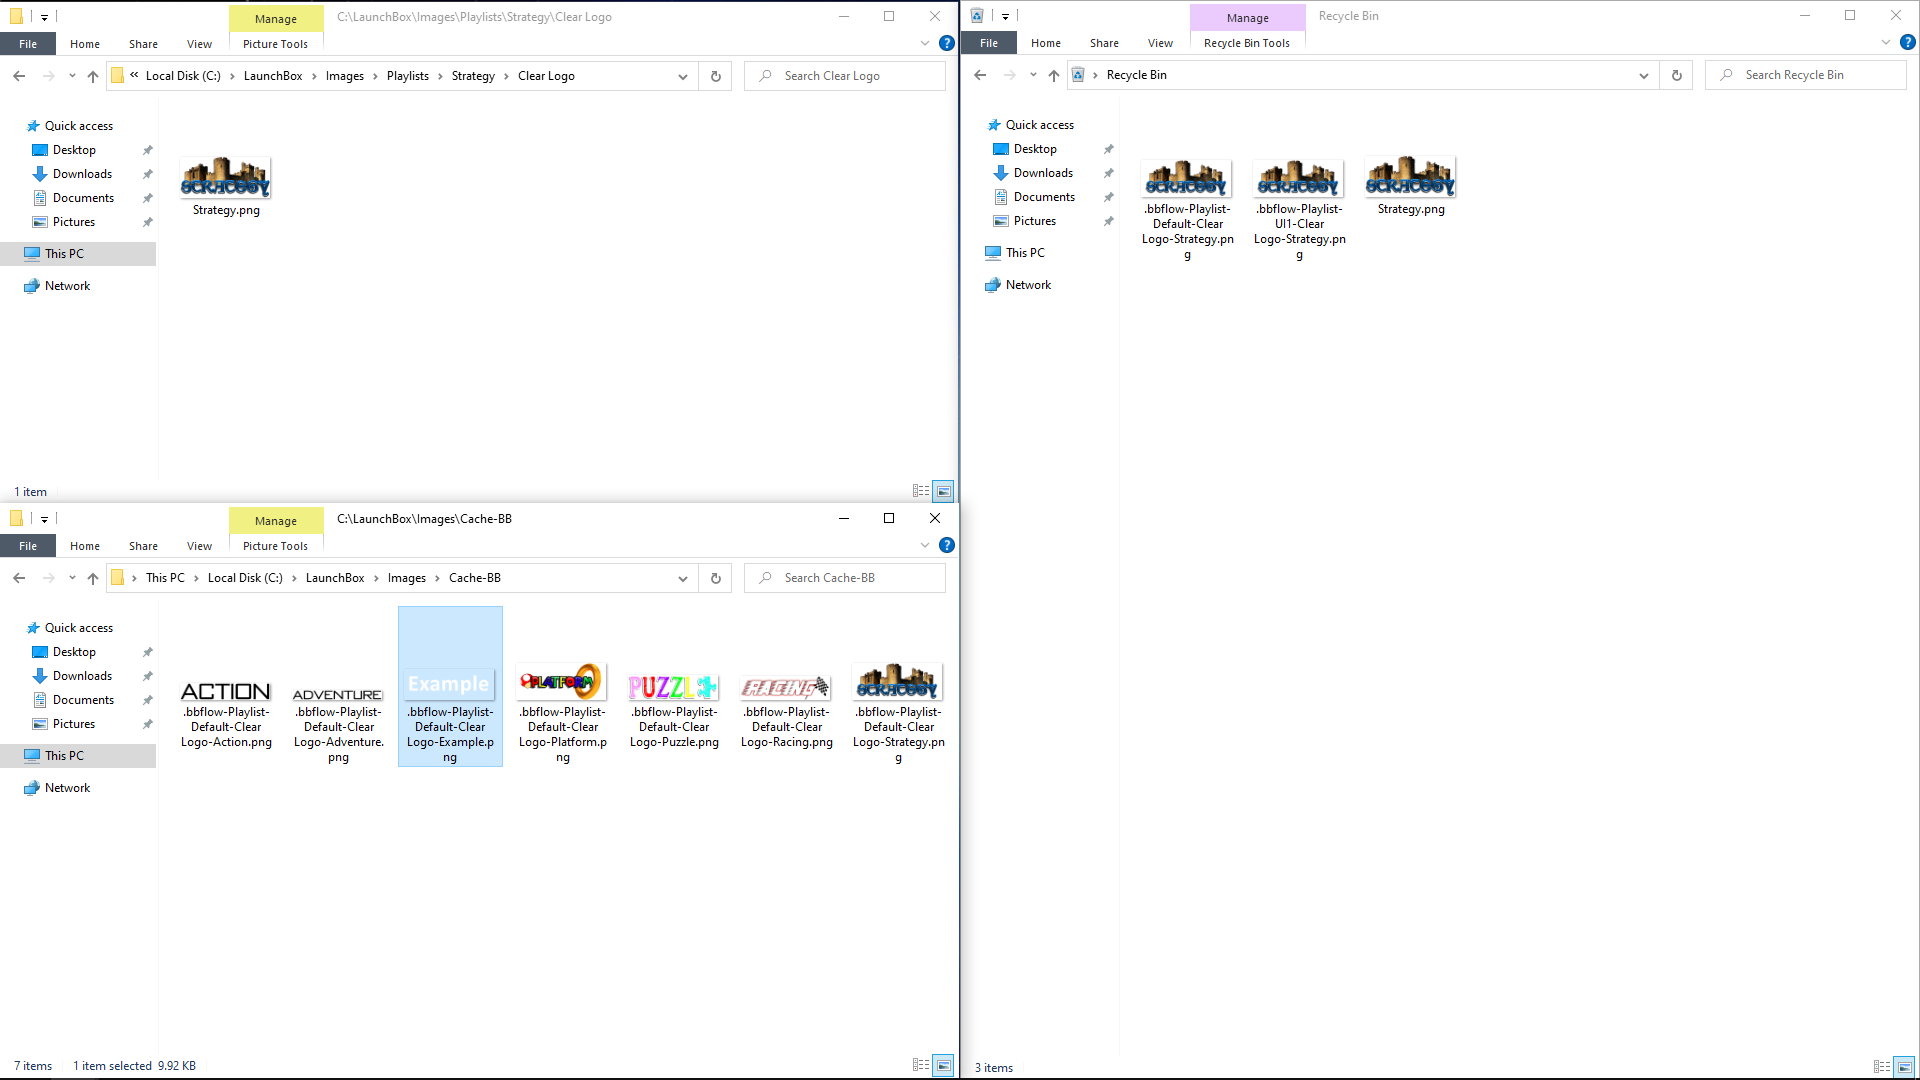Open recent locations dropdown in Cache-BB window
The height and width of the screenshot is (1080, 1920).
click(x=72, y=578)
